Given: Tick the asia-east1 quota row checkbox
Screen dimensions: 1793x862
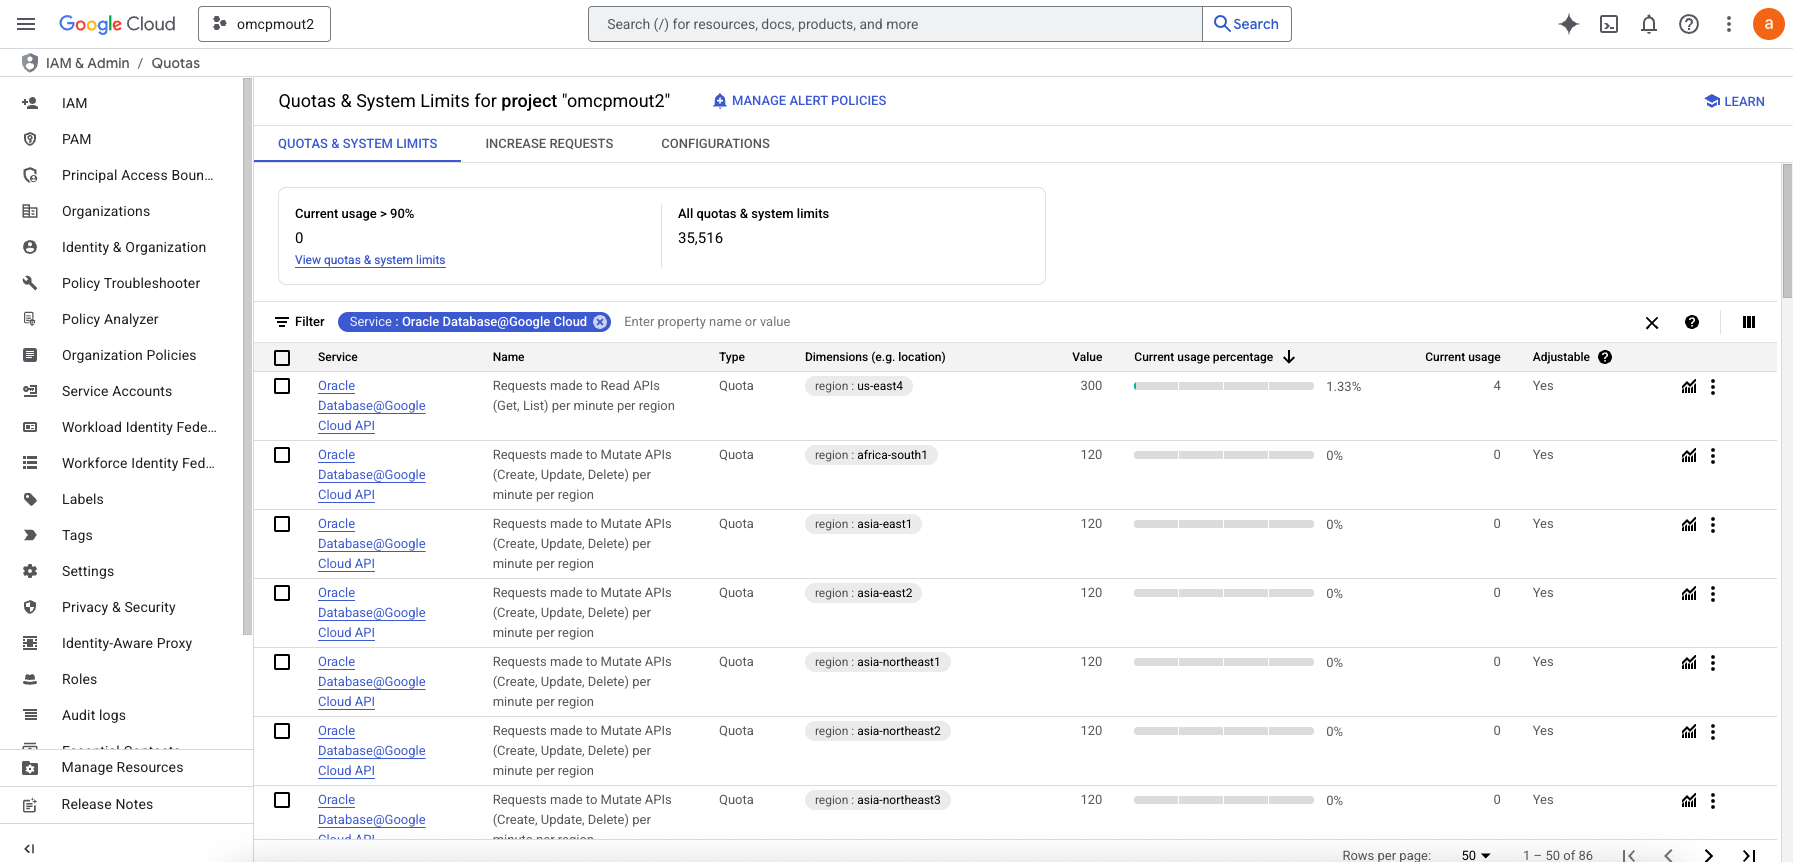Looking at the screenshot, I should pyautogui.click(x=282, y=524).
